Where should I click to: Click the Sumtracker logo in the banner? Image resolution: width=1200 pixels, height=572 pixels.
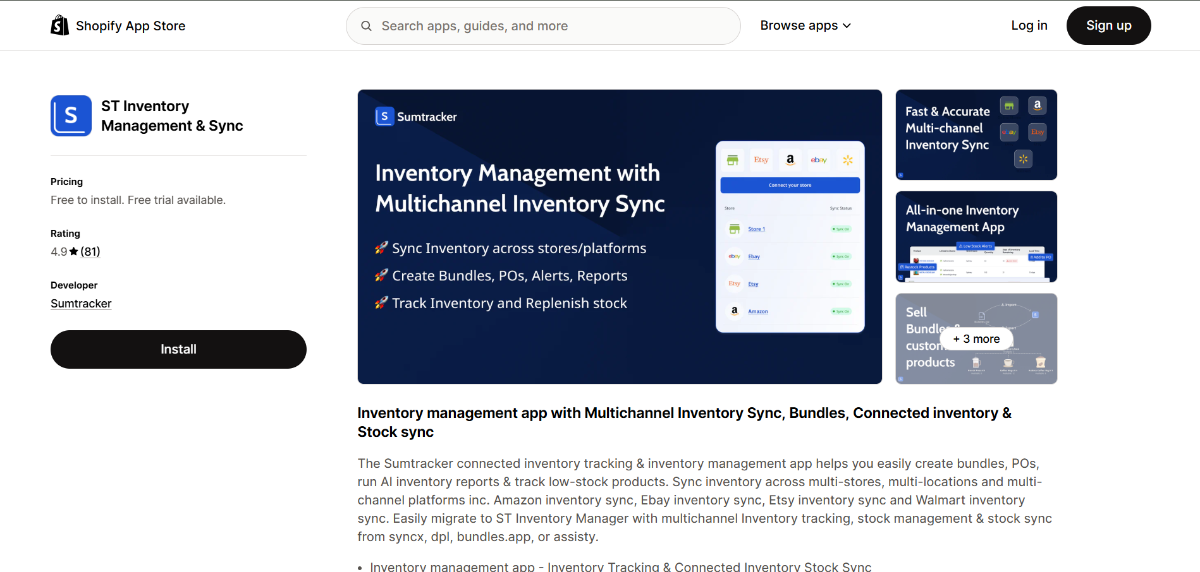(x=416, y=117)
